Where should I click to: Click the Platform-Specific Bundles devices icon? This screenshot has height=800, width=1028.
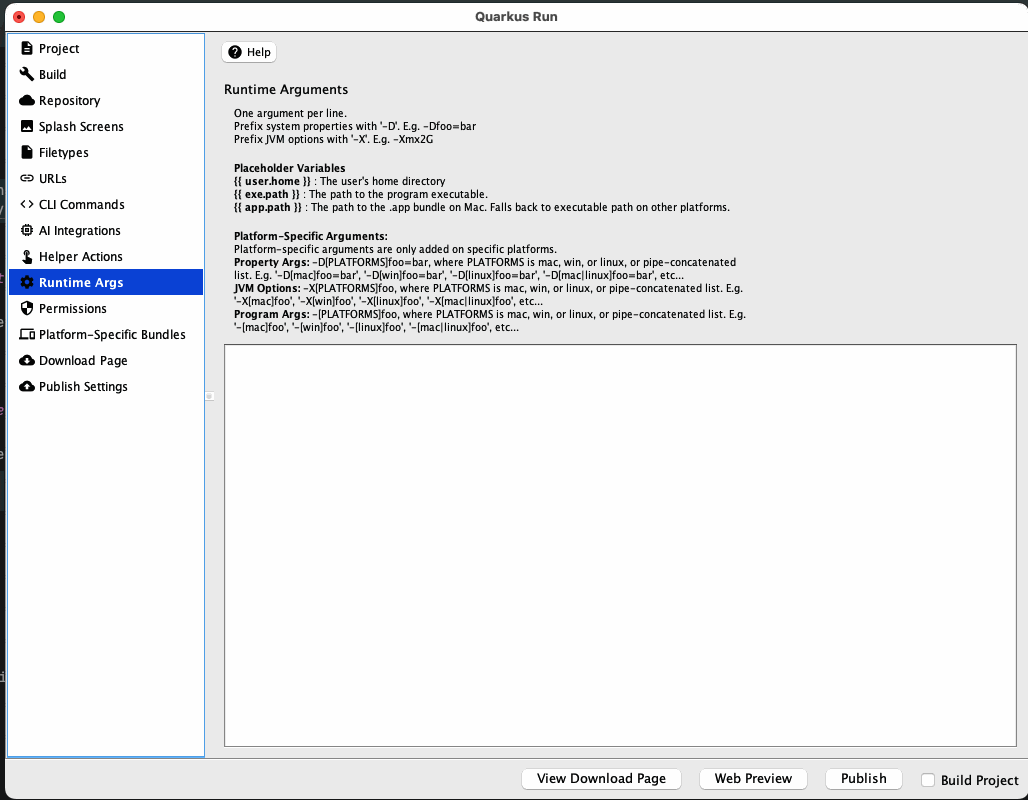[27, 334]
